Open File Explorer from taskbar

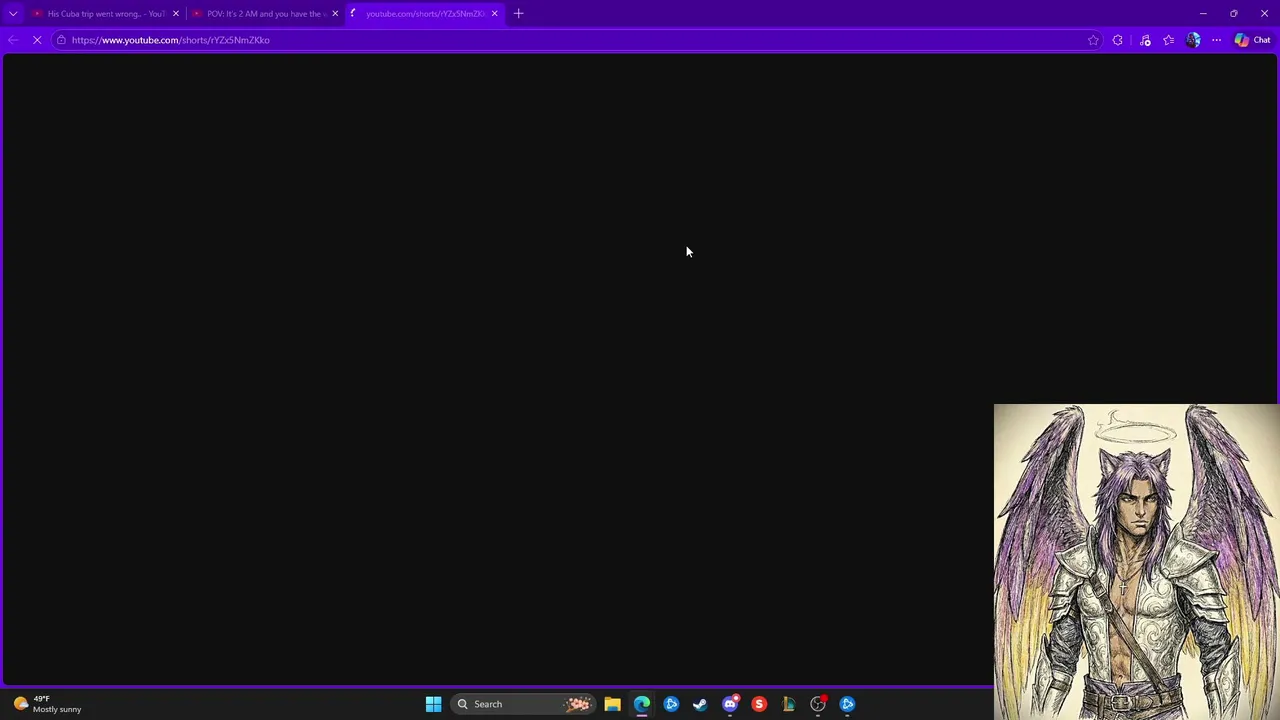612,704
